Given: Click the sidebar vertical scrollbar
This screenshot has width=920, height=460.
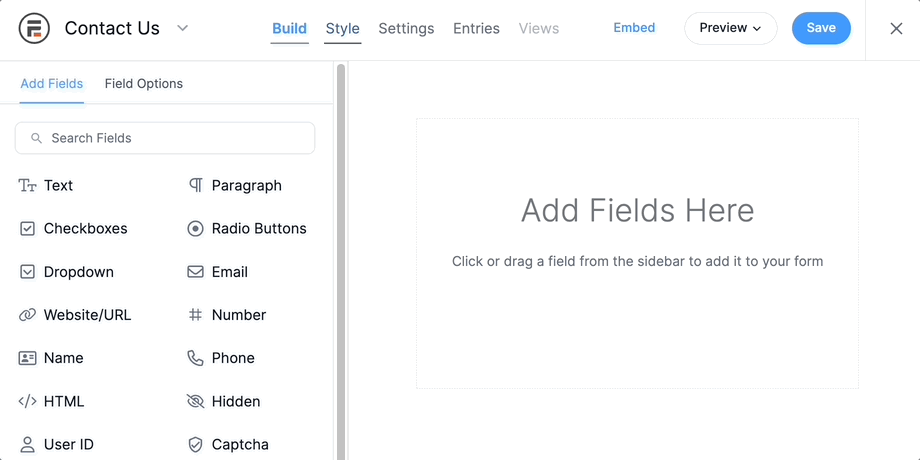Looking at the screenshot, I should click(341, 262).
